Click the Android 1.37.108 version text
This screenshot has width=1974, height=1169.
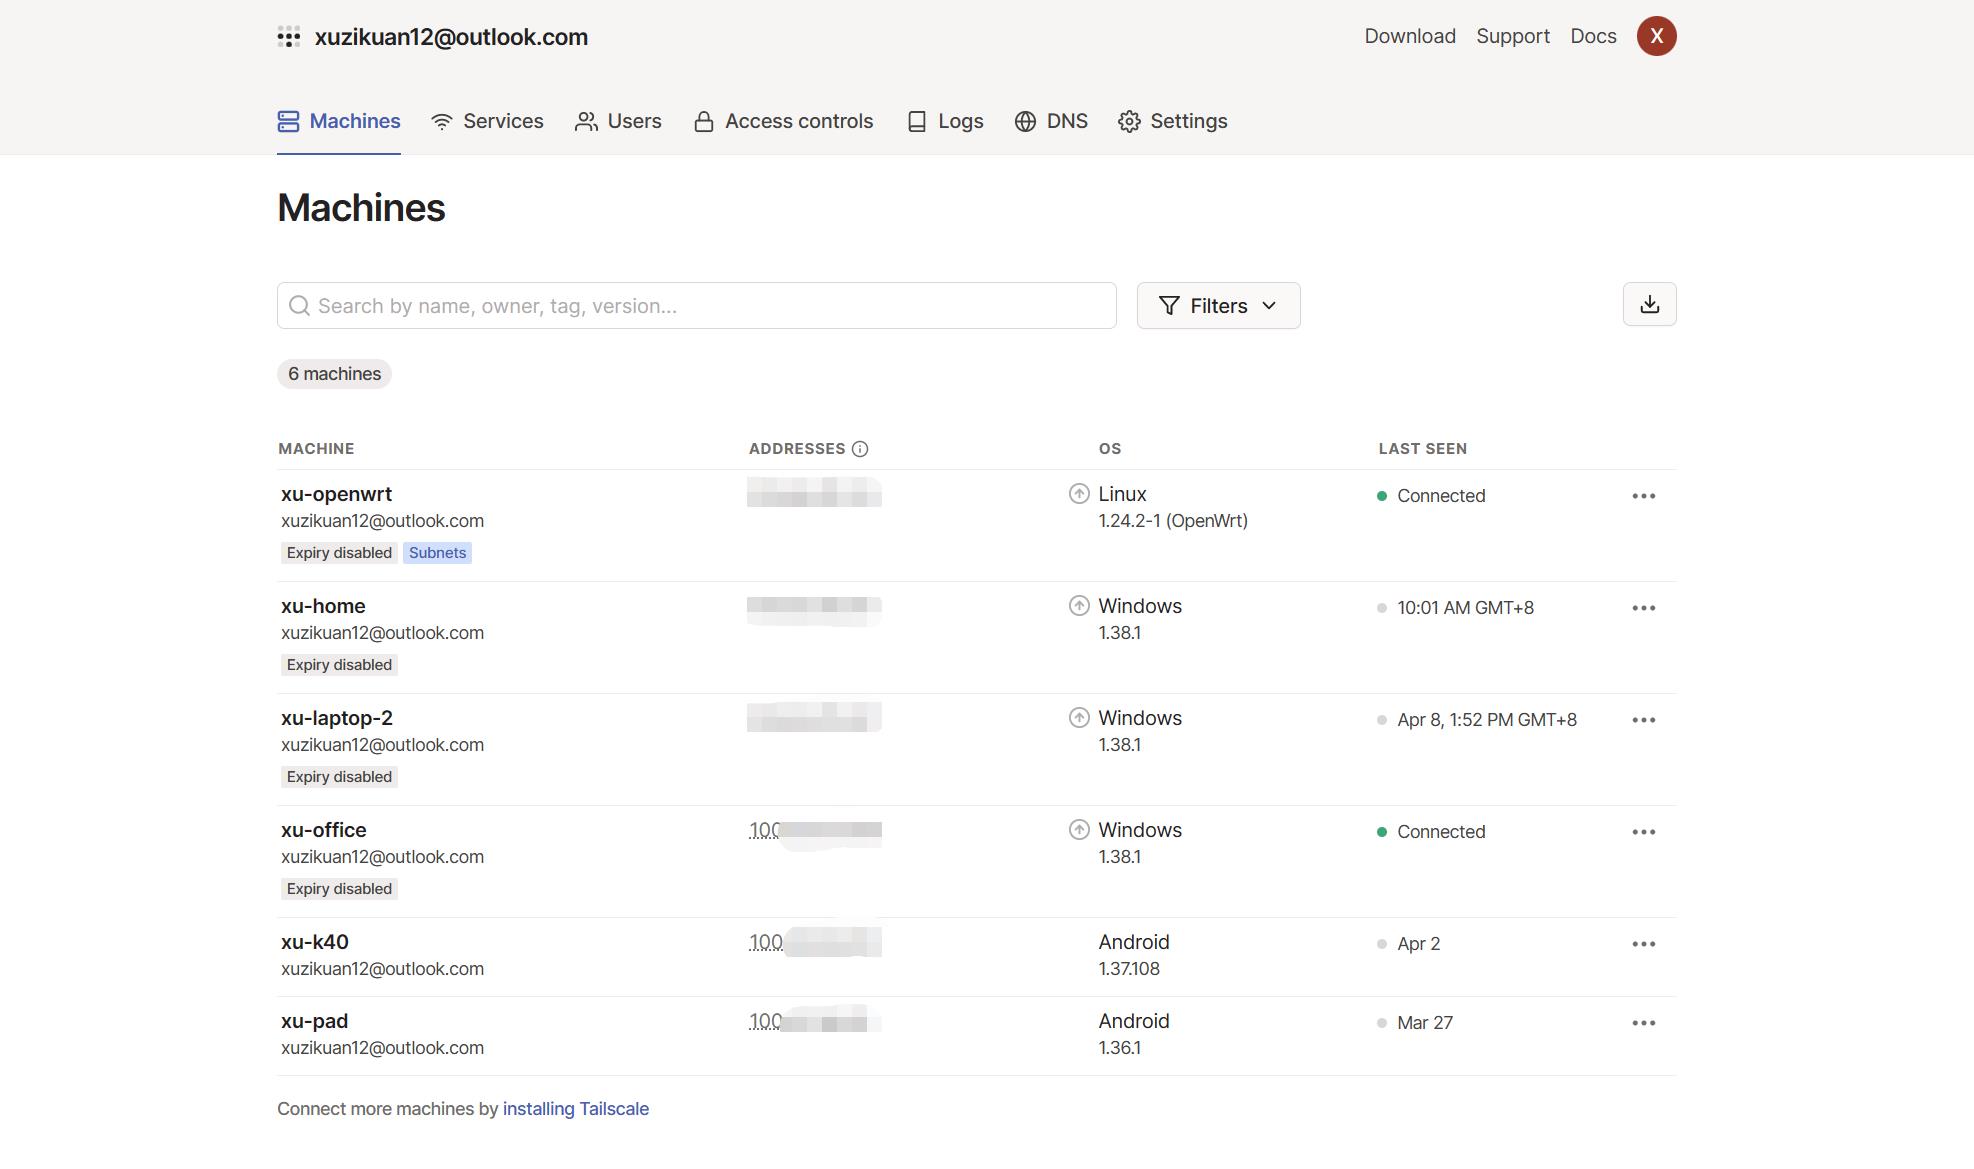(1129, 969)
